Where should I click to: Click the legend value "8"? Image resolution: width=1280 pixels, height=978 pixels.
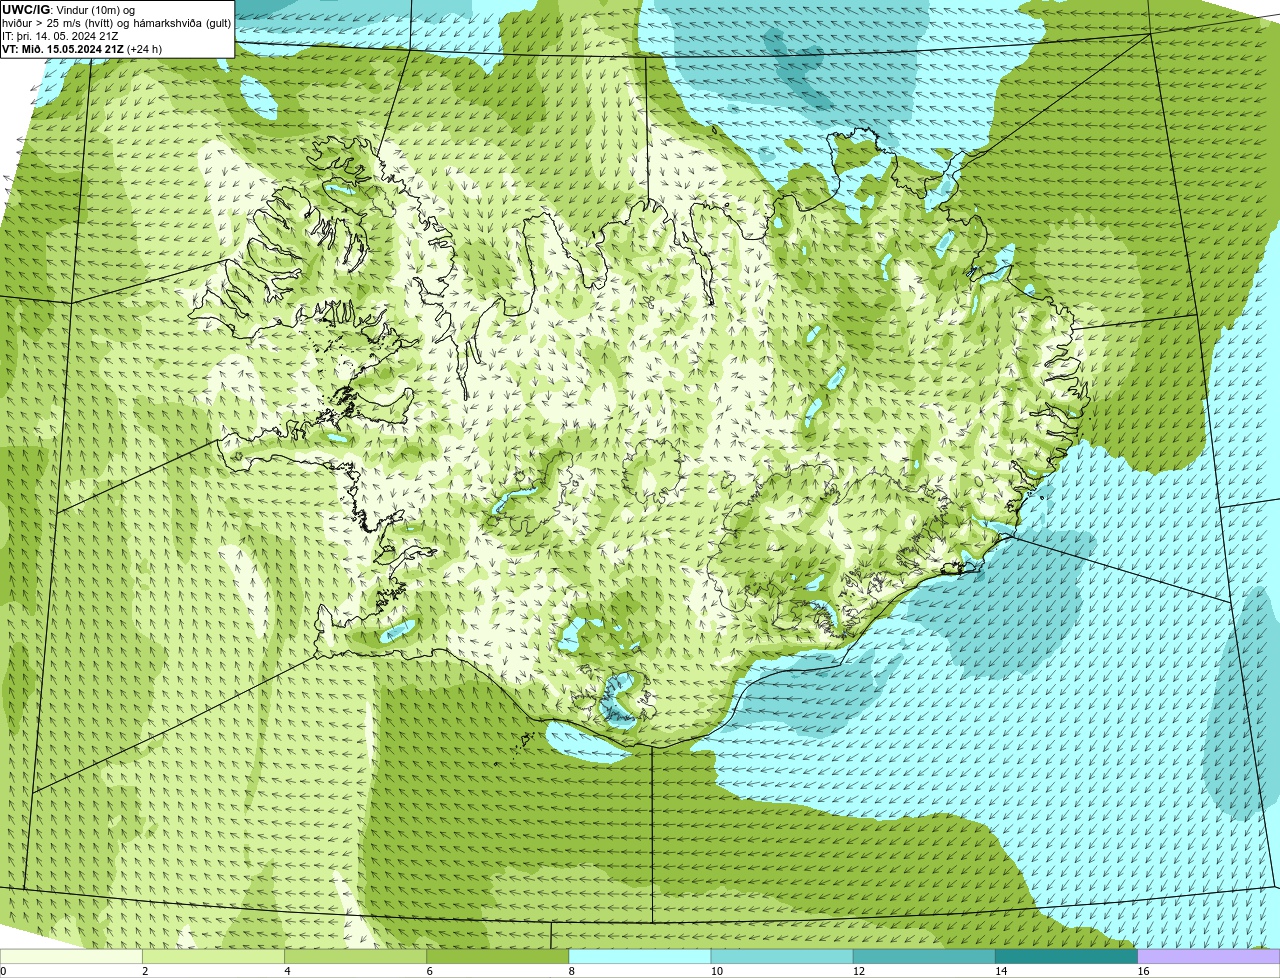(571, 971)
